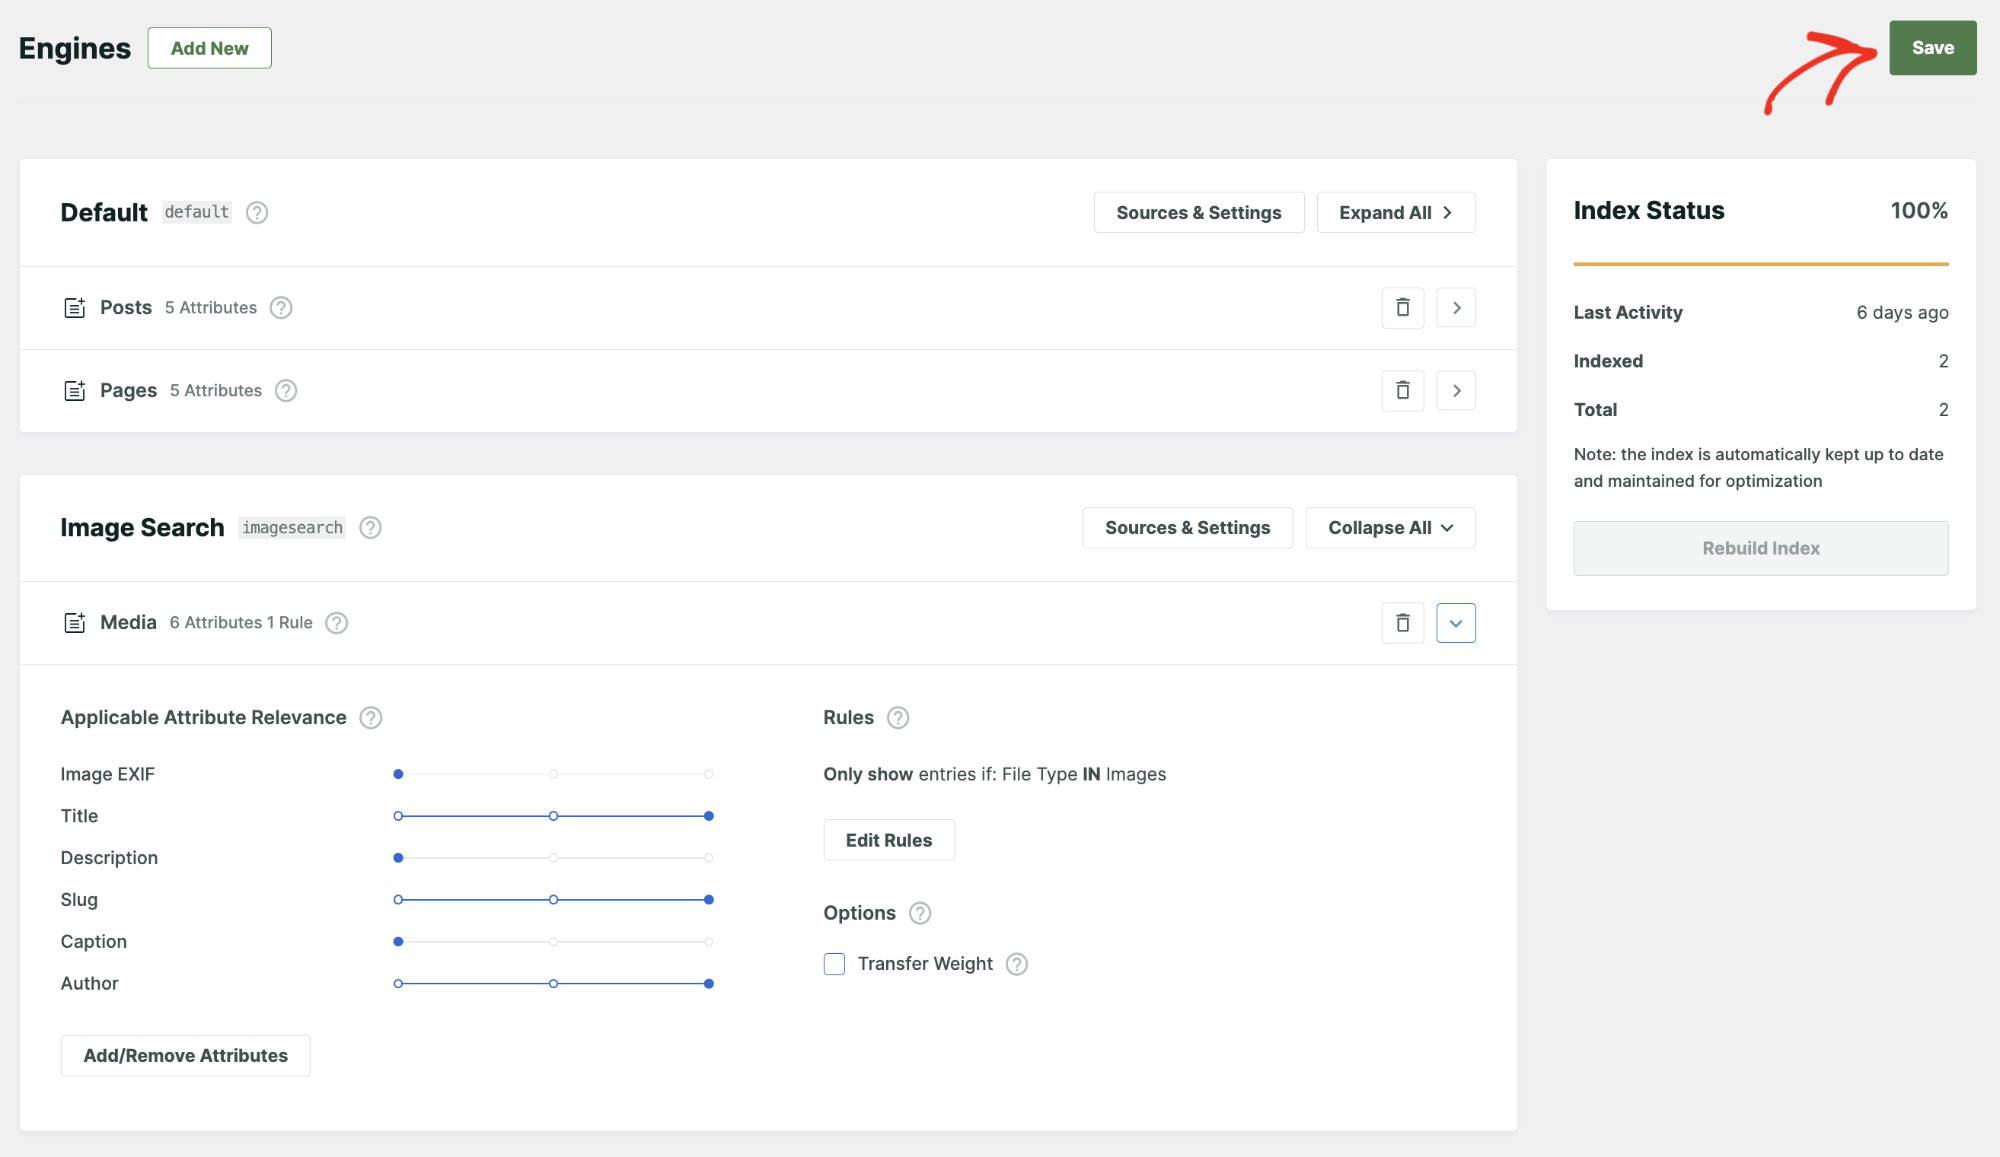Click the help icon beside Transfer Weight
This screenshot has height=1157, width=2000.
[x=1017, y=964]
